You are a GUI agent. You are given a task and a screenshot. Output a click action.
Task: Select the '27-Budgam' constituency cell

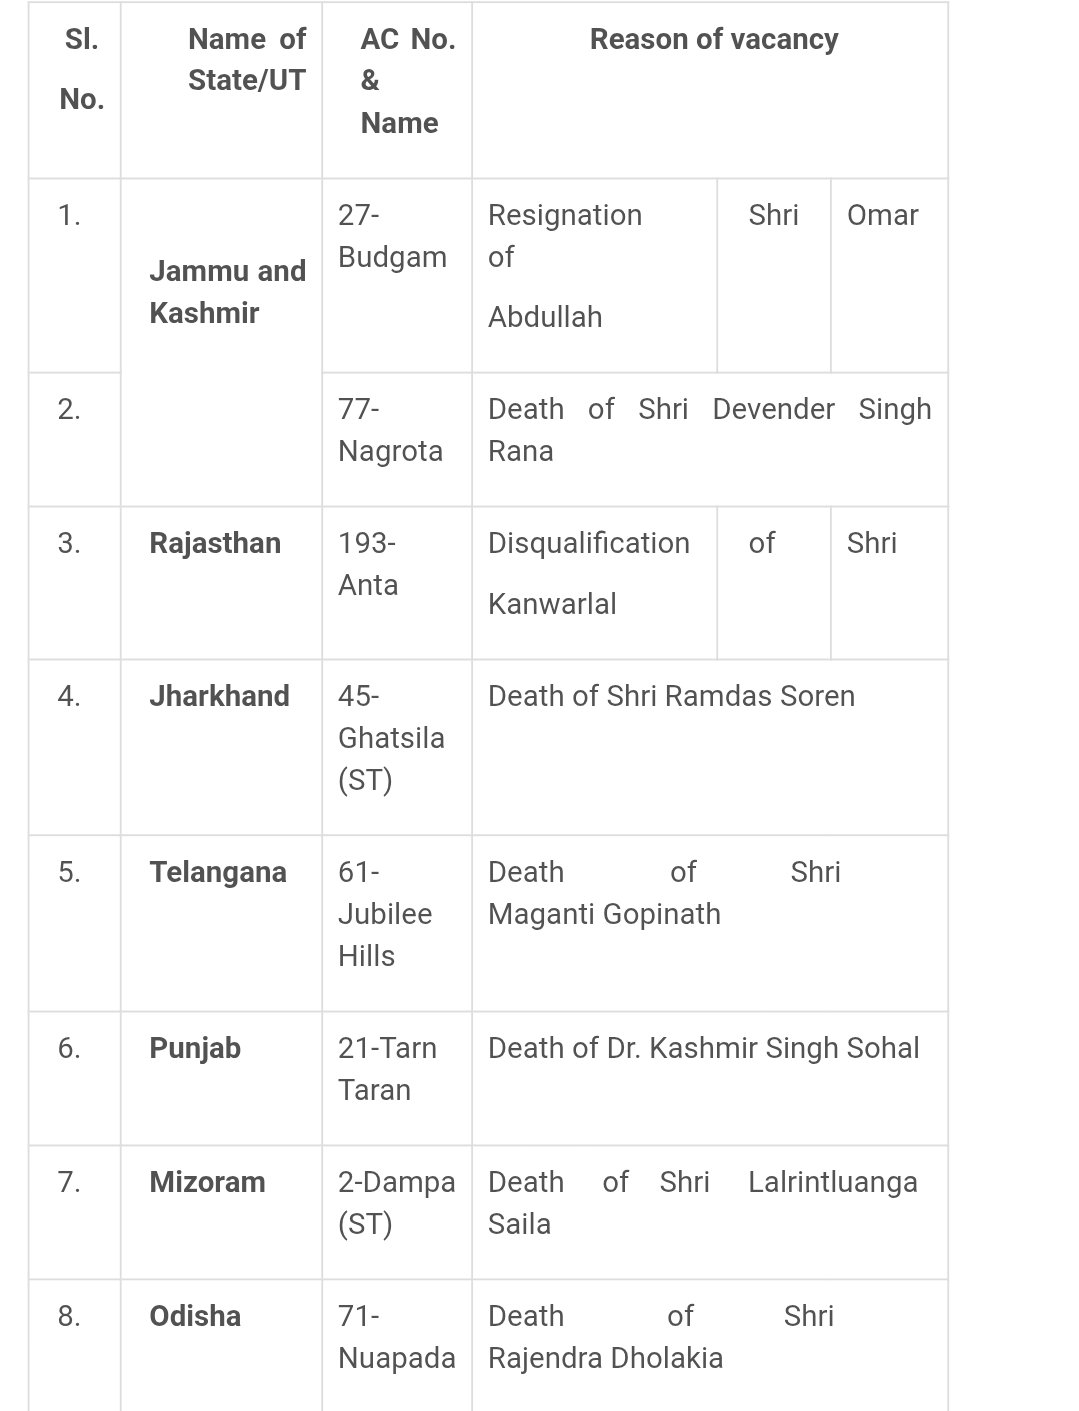tap(392, 236)
